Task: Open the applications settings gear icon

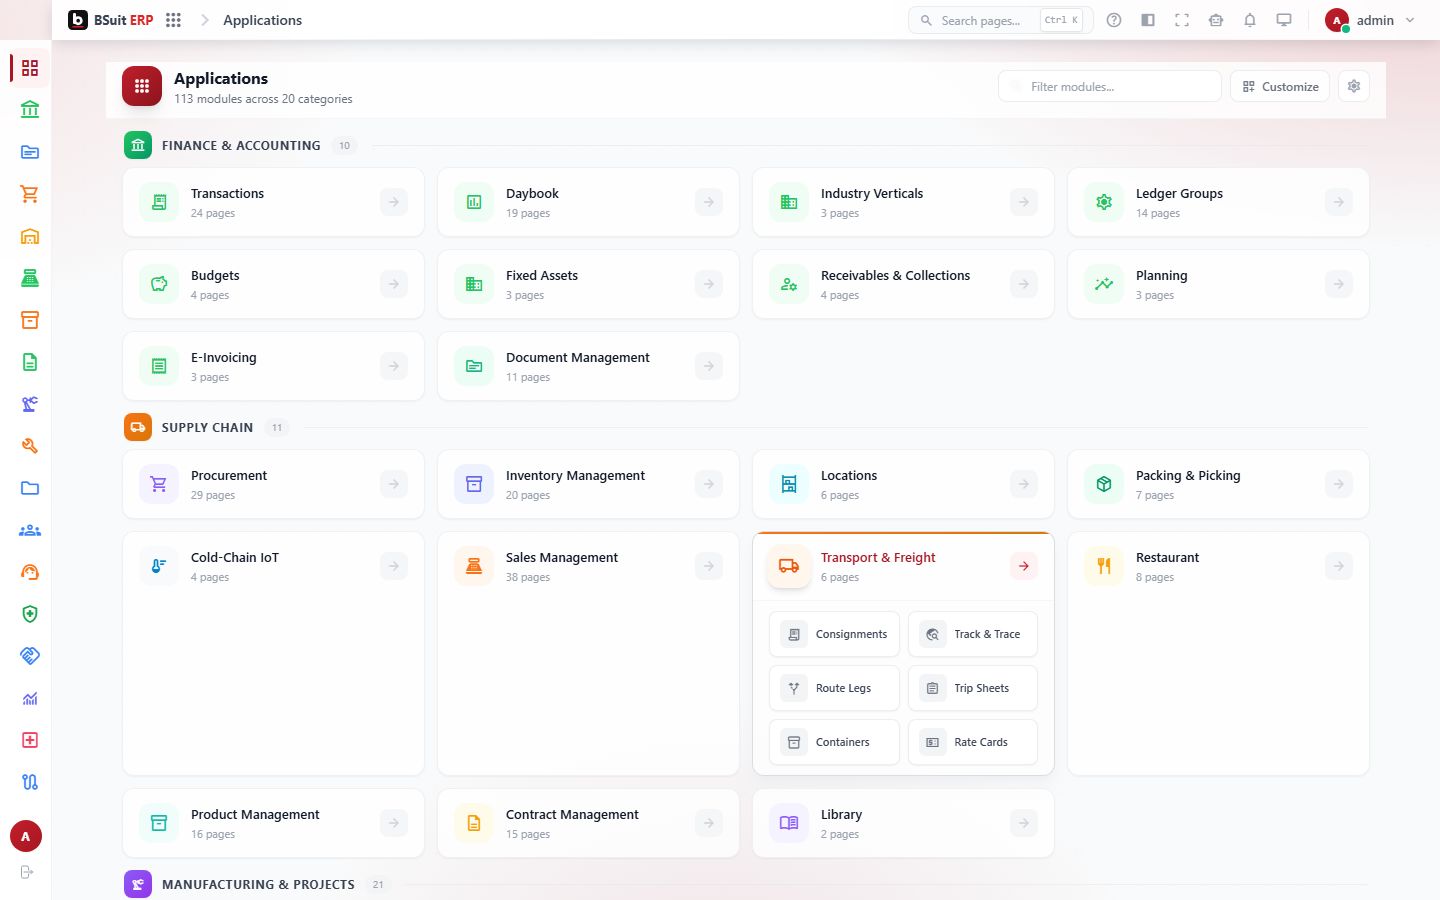Action: 1354,86
